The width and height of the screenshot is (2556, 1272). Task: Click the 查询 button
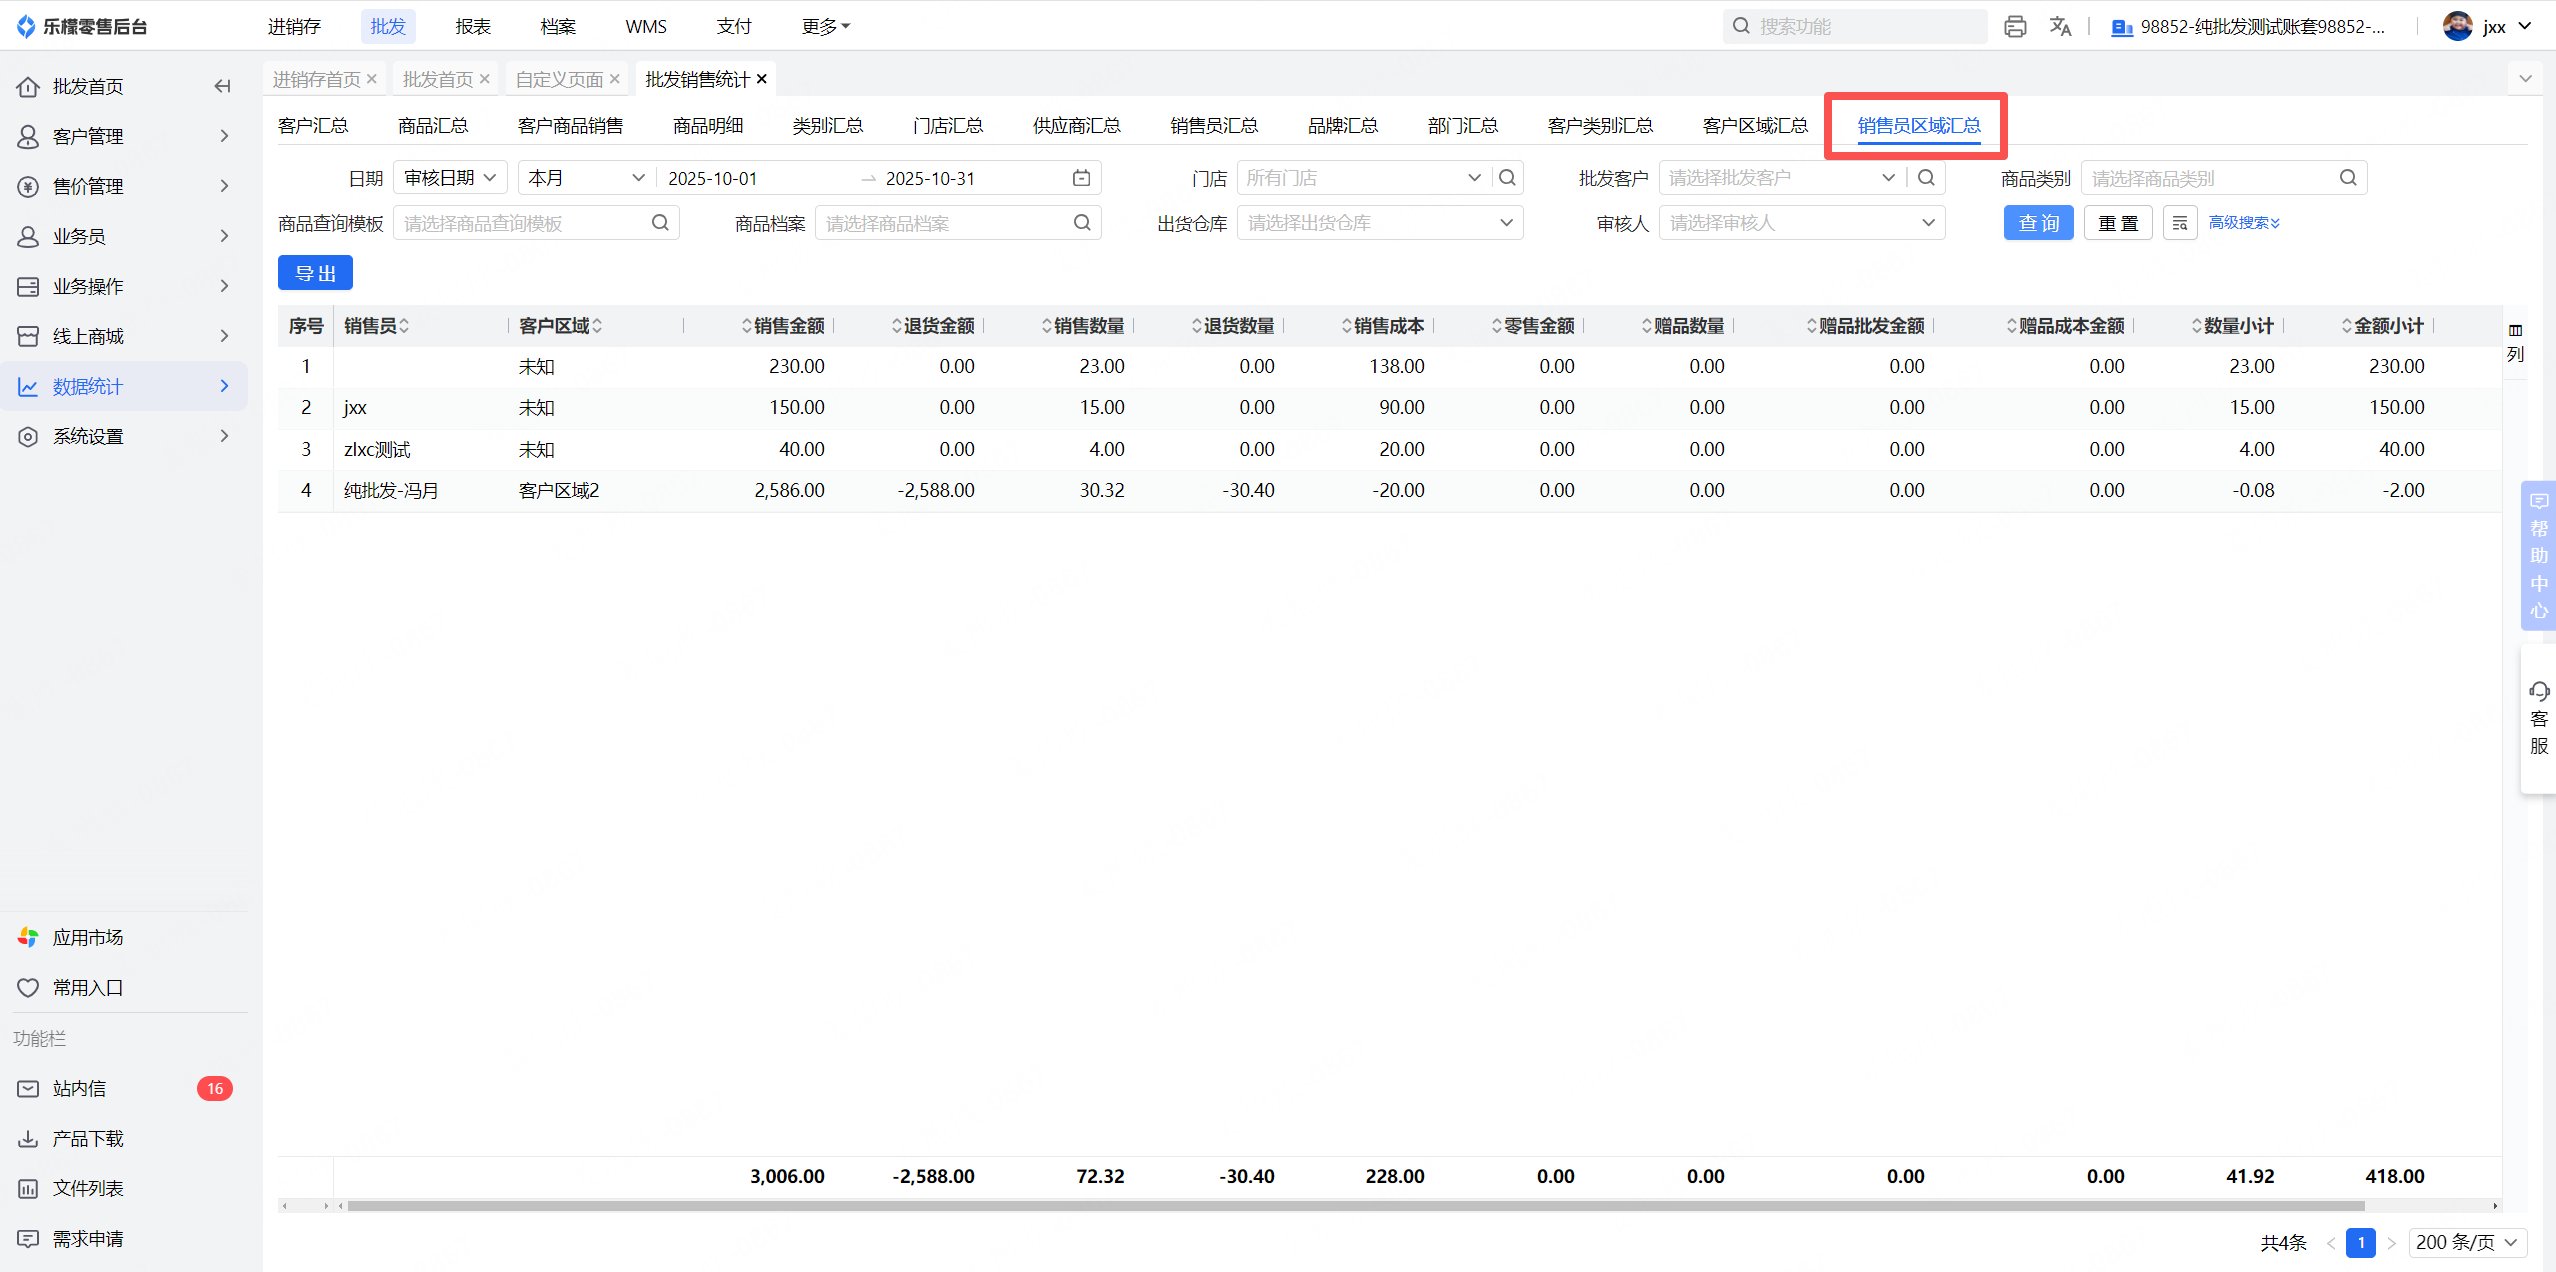coord(2038,223)
